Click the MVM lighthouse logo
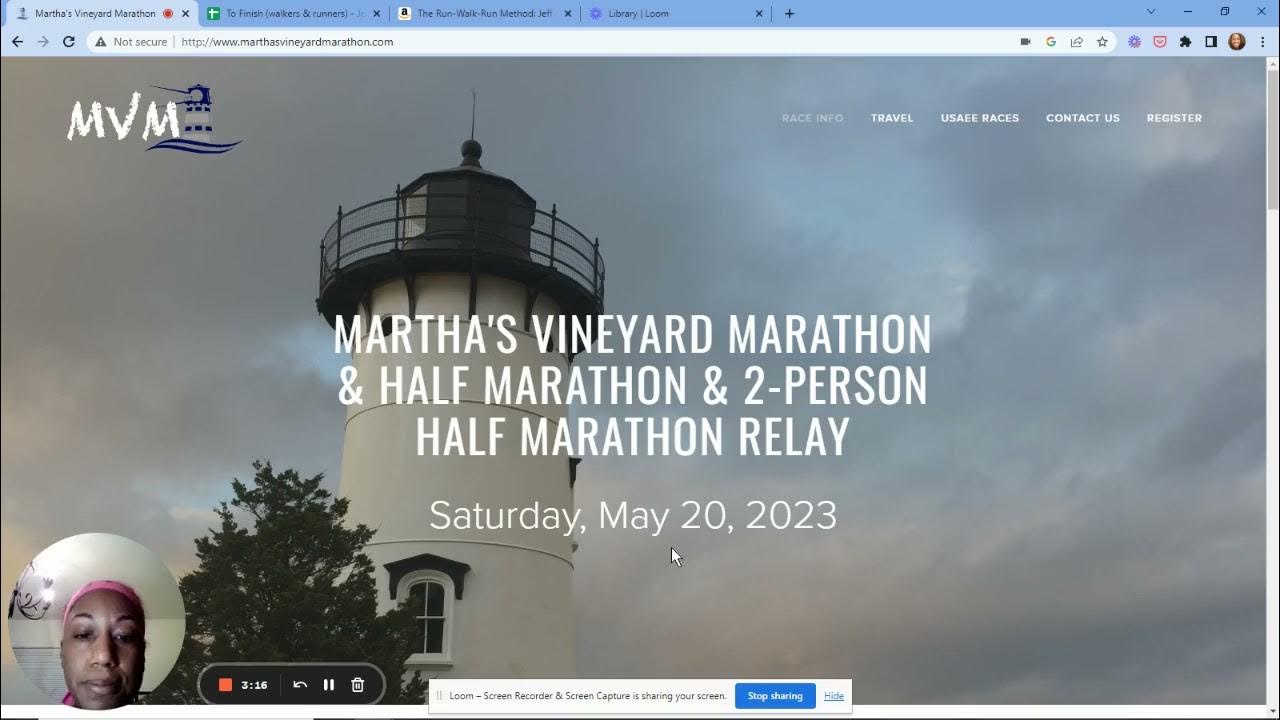Viewport: 1280px width, 720px height. [154, 119]
